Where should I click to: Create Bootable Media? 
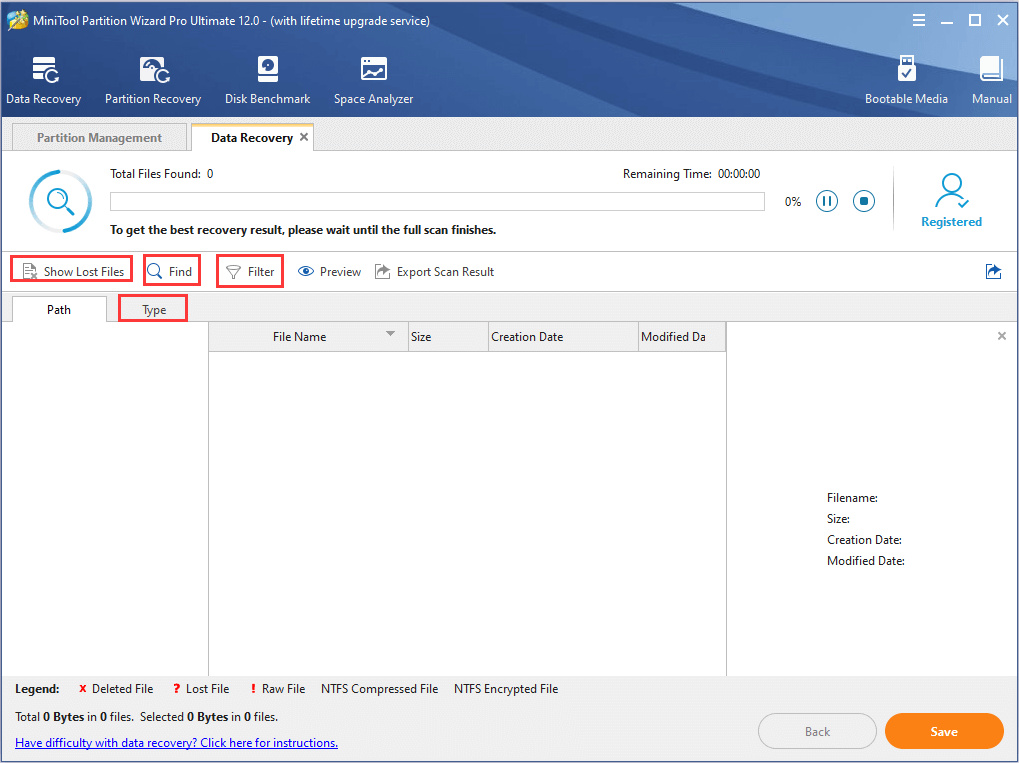pyautogui.click(x=906, y=81)
